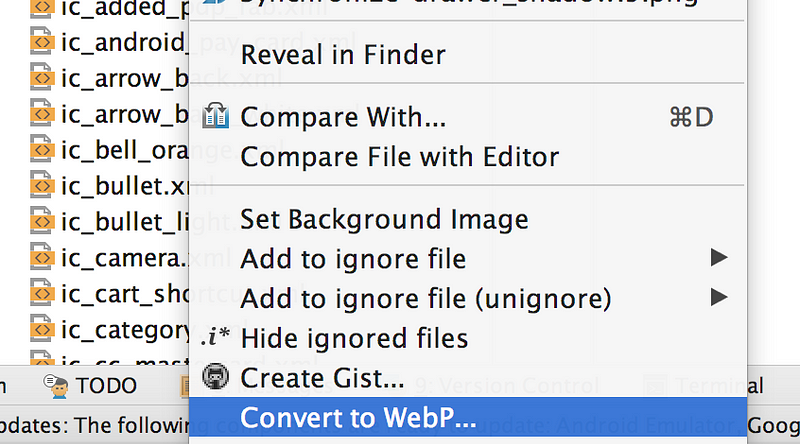Click the ic_bullet.xml file icon
Image resolution: width=800 pixels, height=444 pixels.
click(x=42, y=186)
